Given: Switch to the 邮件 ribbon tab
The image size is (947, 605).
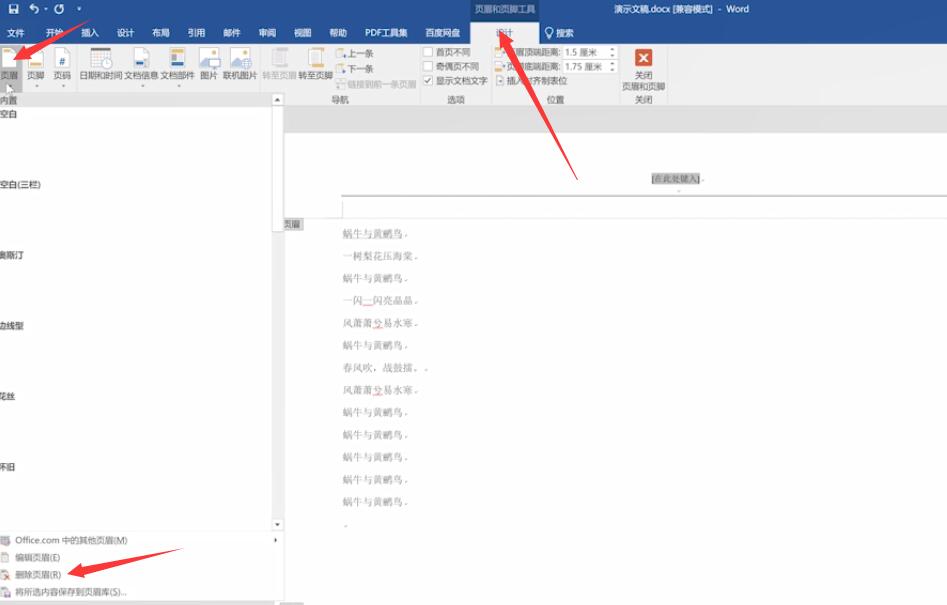Looking at the screenshot, I should pyautogui.click(x=231, y=33).
